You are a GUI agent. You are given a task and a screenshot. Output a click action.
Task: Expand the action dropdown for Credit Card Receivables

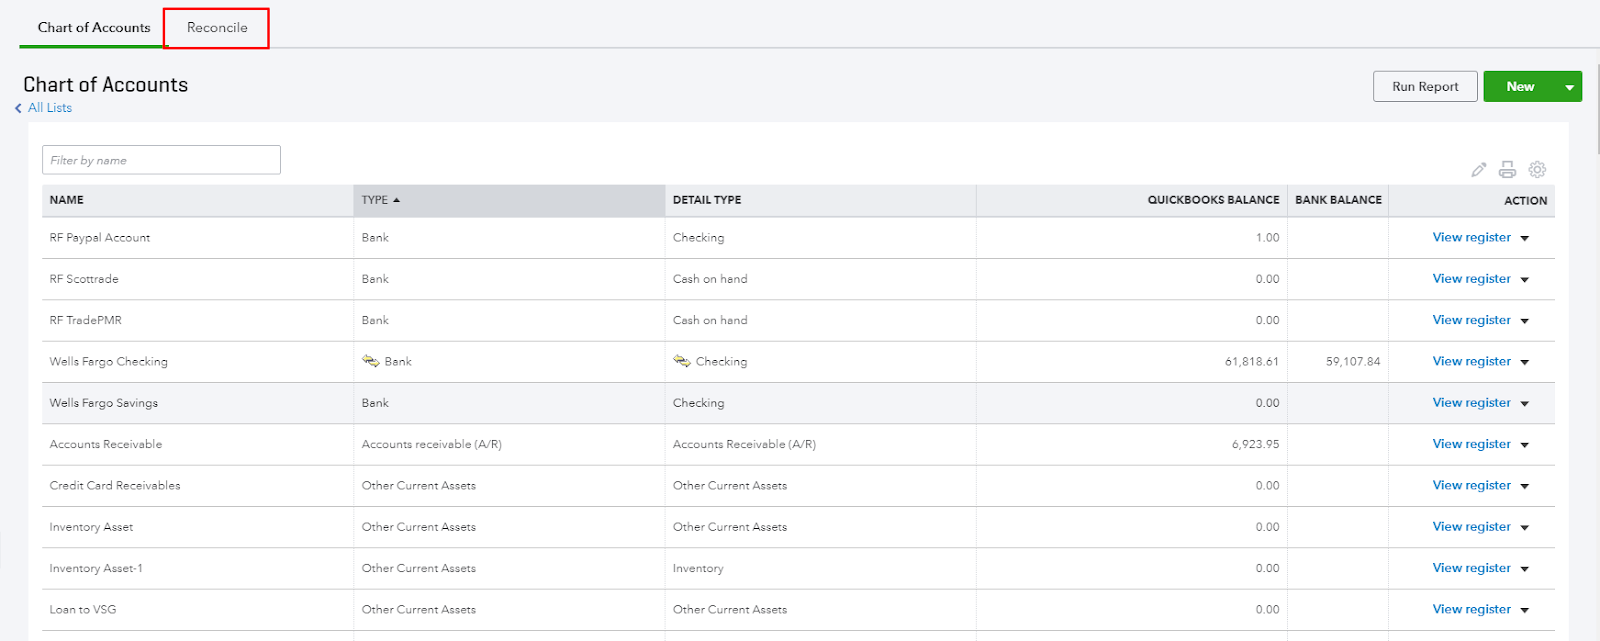1525,486
